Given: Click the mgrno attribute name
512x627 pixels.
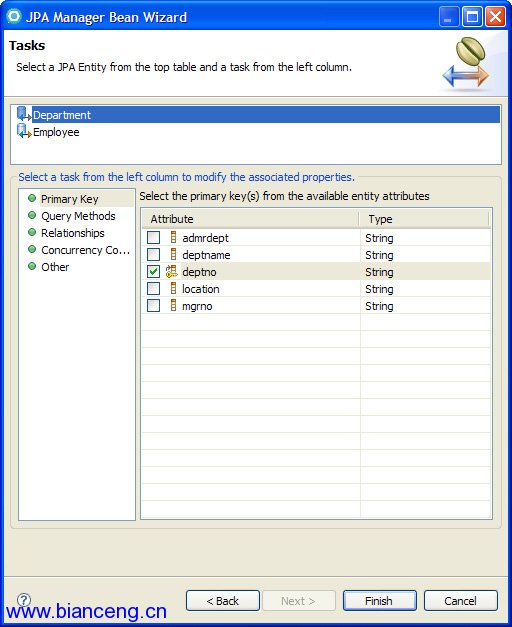Looking at the screenshot, I should 197,306.
